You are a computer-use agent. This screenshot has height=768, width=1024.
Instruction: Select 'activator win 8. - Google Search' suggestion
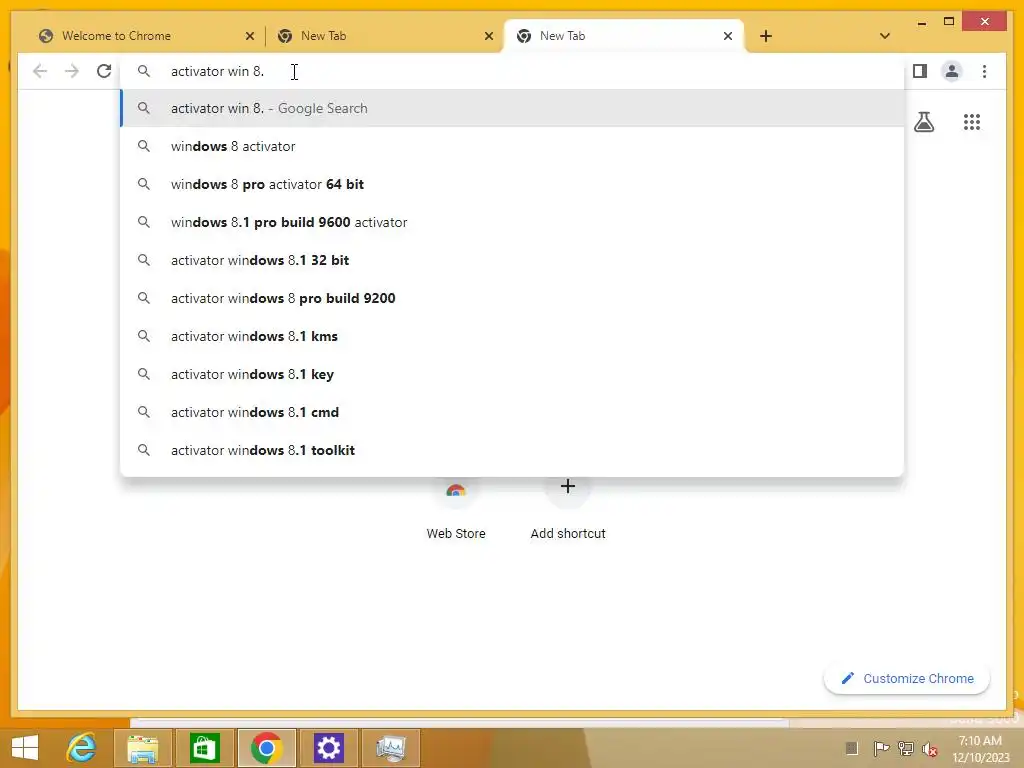[512, 108]
